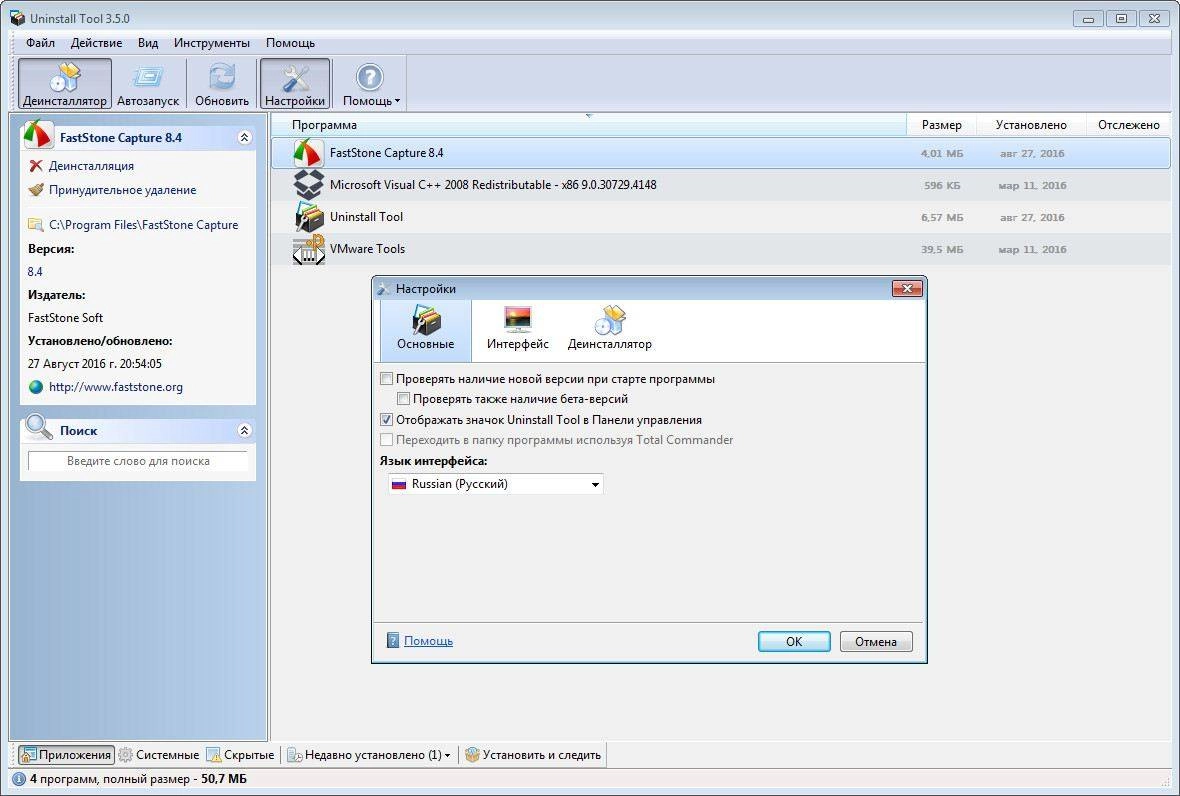The height and width of the screenshot is (796, 1180).
Task: Click Russian flag icon in language box
Action: 399,485
